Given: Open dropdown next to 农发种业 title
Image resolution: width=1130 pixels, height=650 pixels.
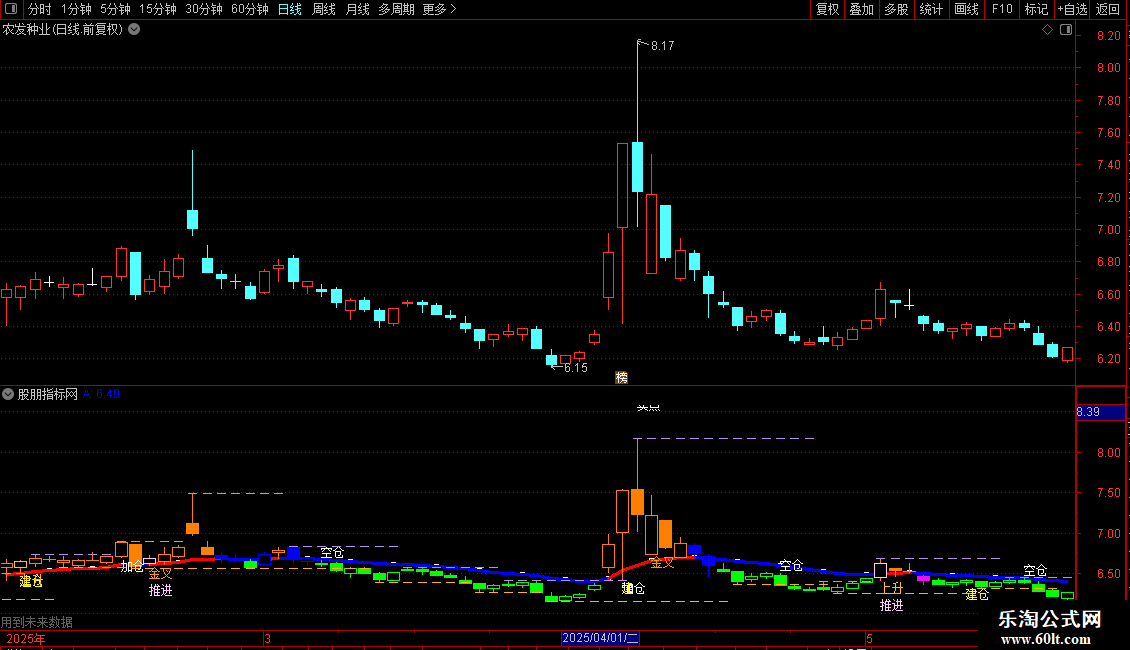Looking at the screenshot, I should pos(134,30).
